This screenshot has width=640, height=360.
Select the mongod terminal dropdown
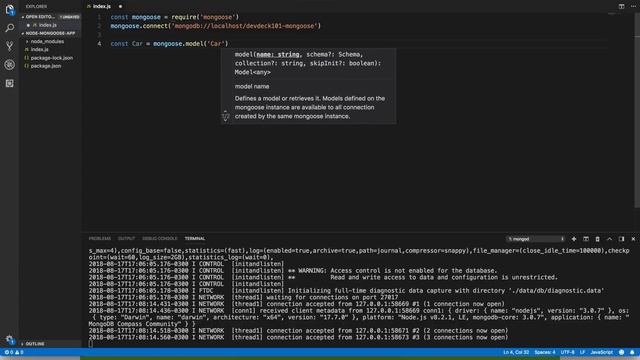coord(536,239)
